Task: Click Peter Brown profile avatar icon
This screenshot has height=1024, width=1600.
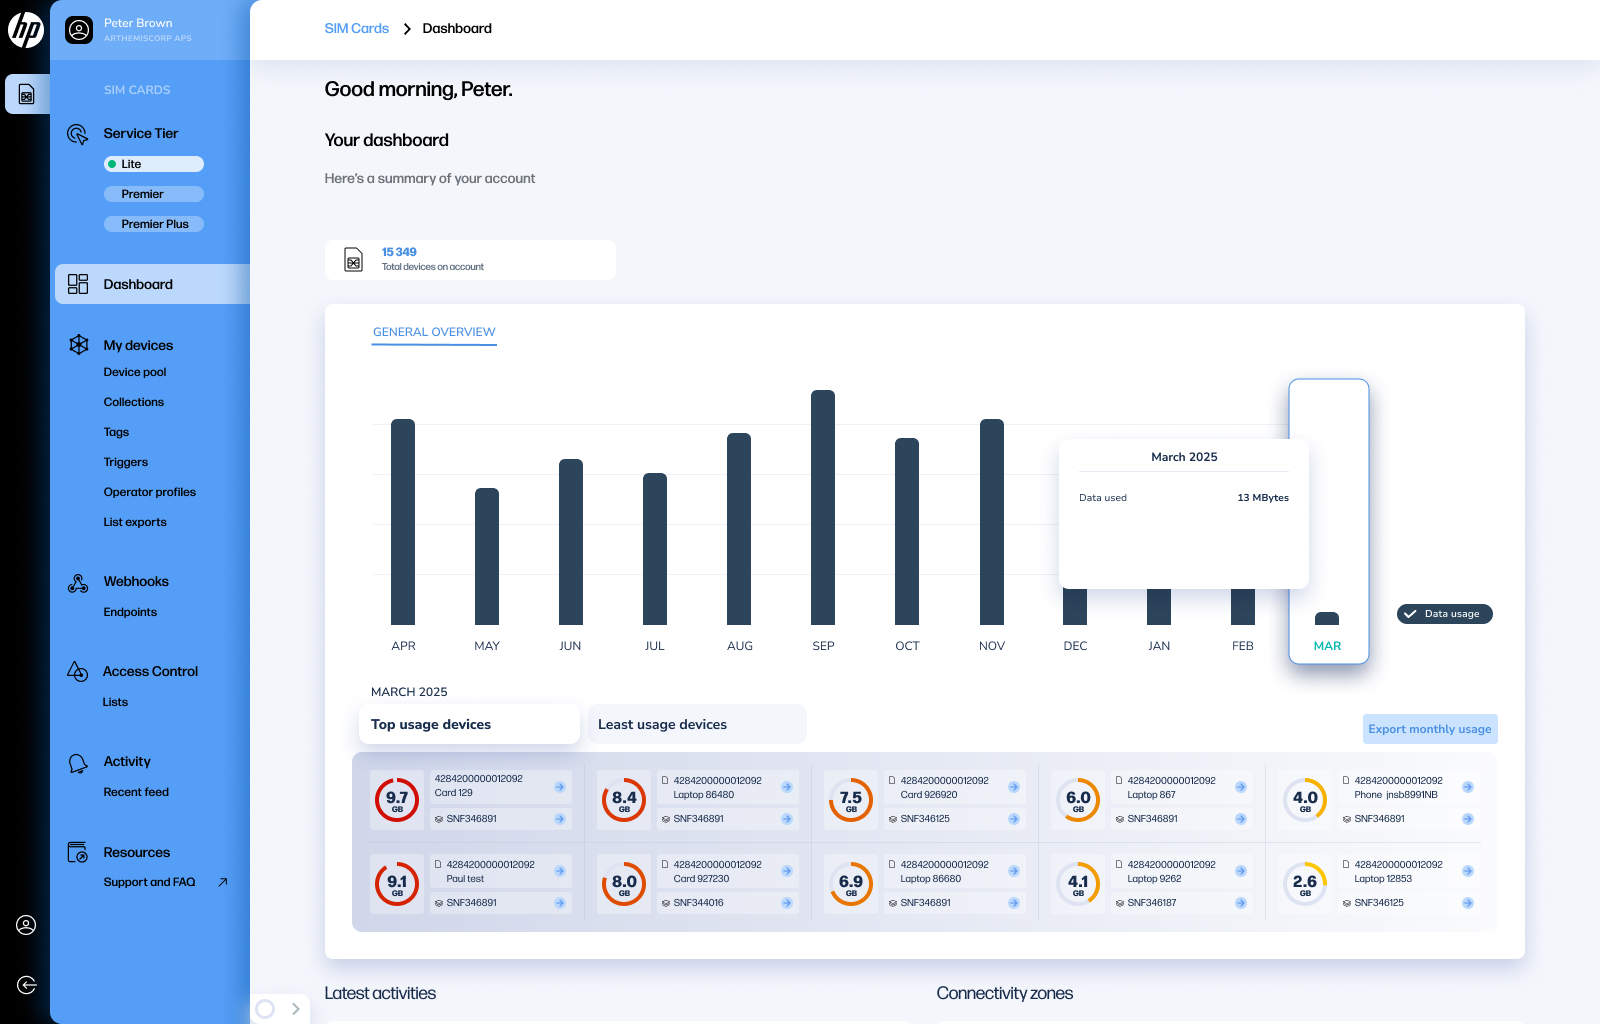Action: click(79, 30)
